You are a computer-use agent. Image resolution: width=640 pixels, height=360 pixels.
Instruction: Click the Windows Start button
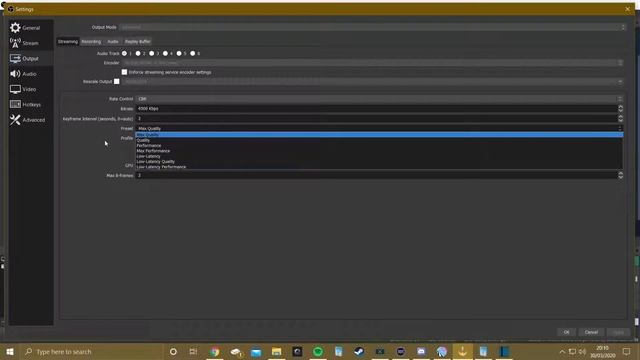click(x=10, y=351)
